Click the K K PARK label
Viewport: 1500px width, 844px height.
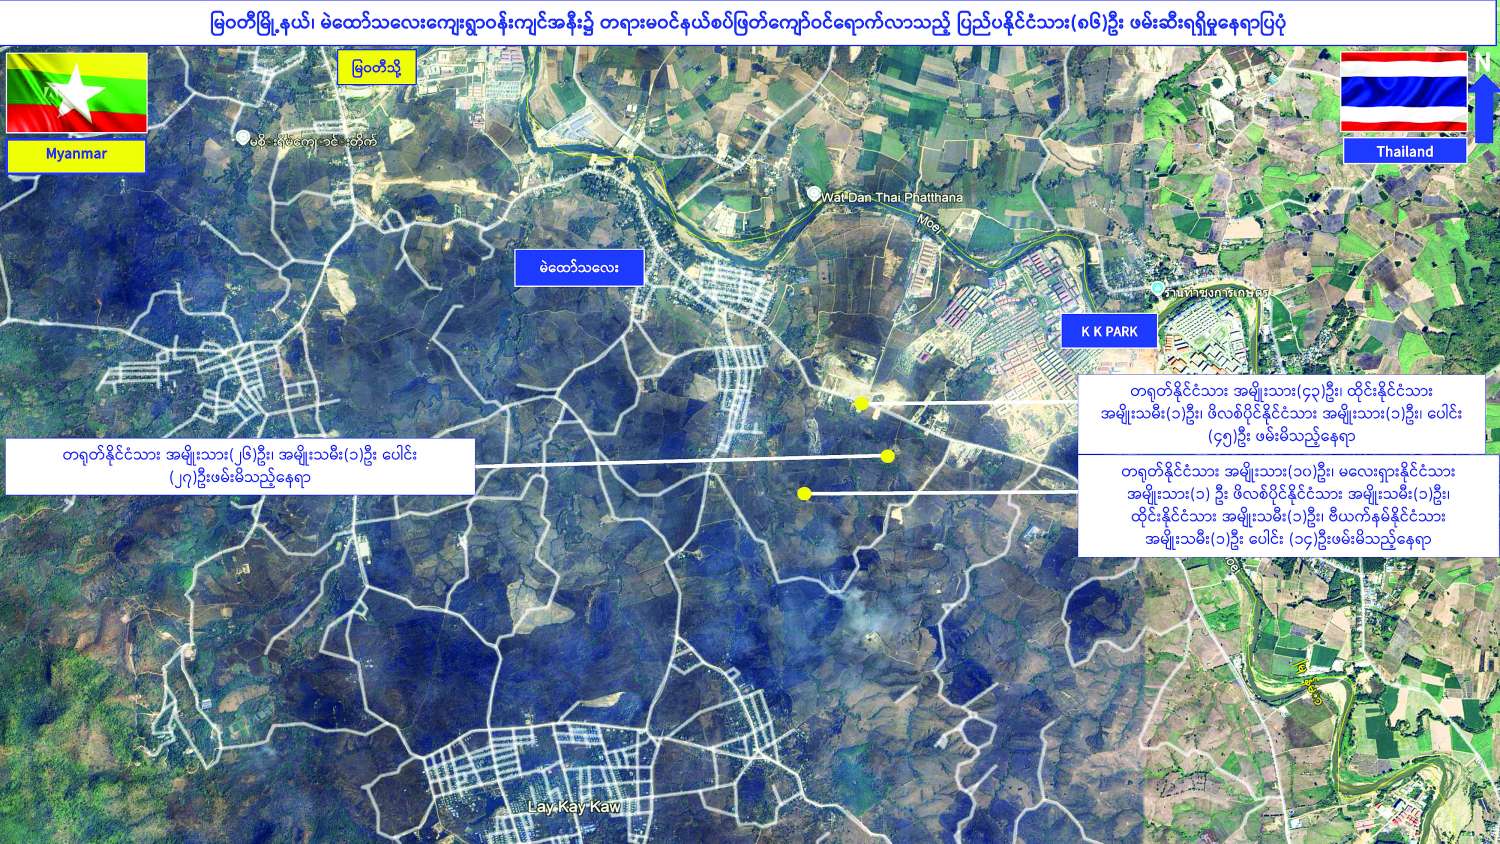(1109, 331)
